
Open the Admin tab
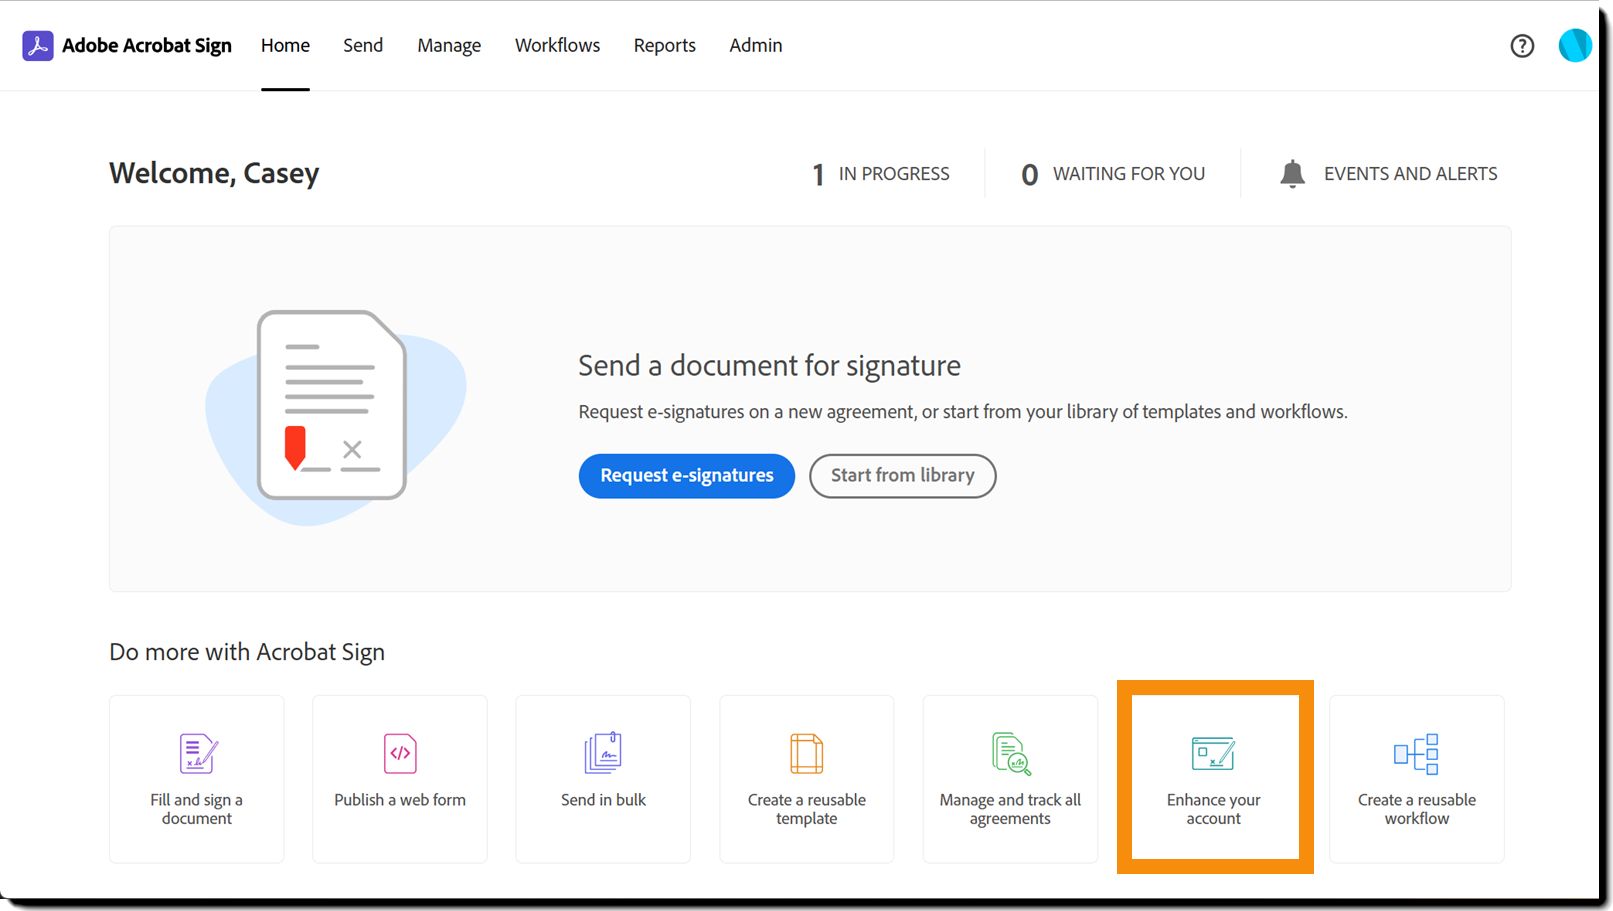756,46
